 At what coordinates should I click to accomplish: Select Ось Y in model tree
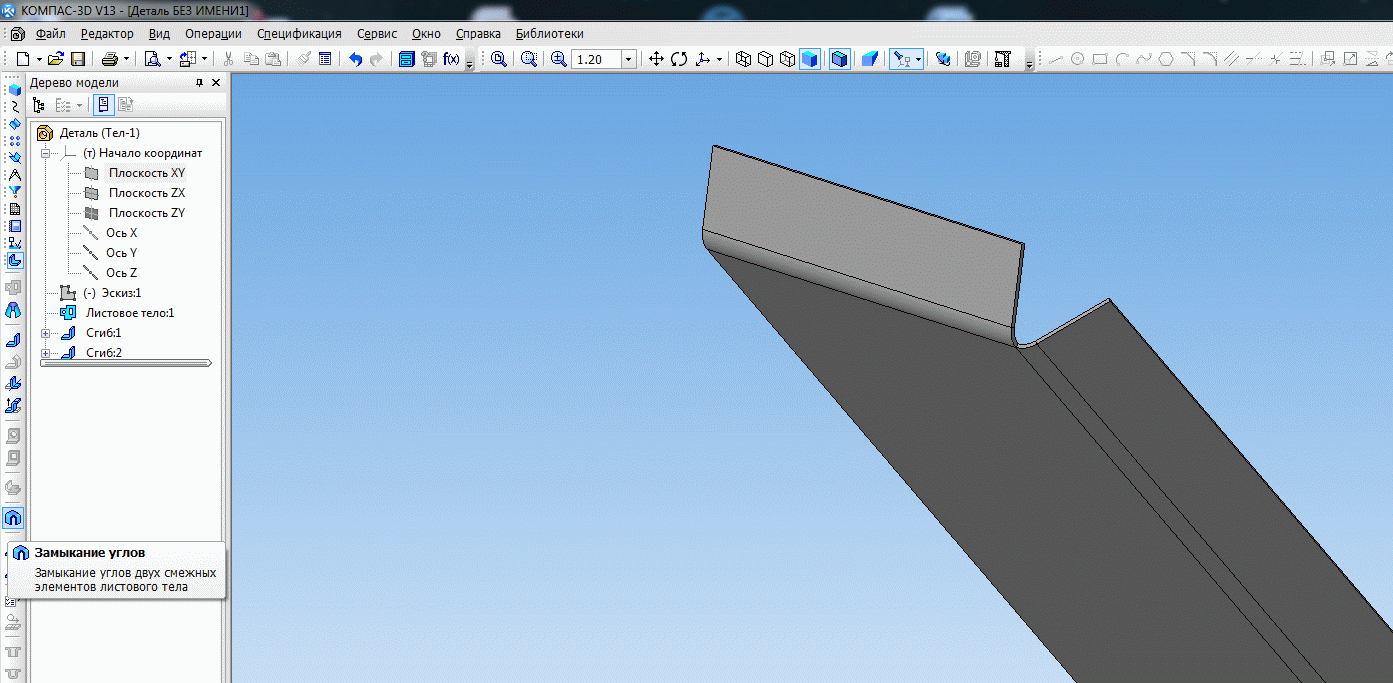pos(122,253)
